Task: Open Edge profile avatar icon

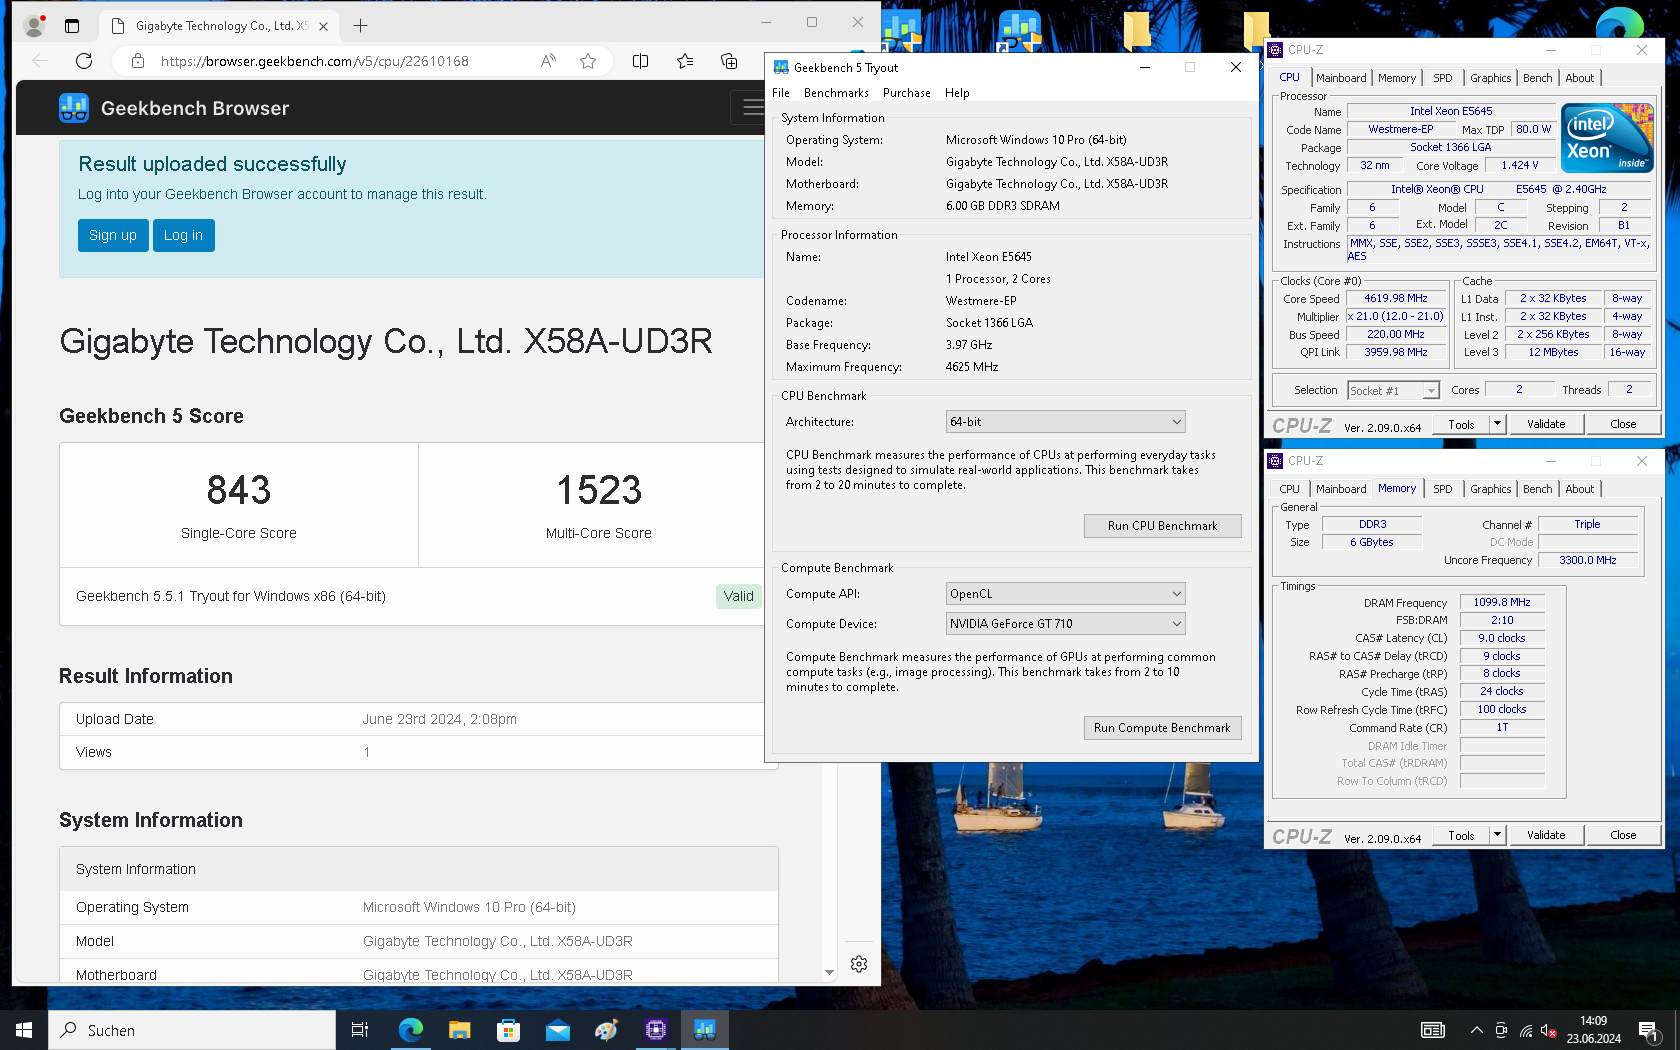Action: pyautogui.click(x=34, y=25)
